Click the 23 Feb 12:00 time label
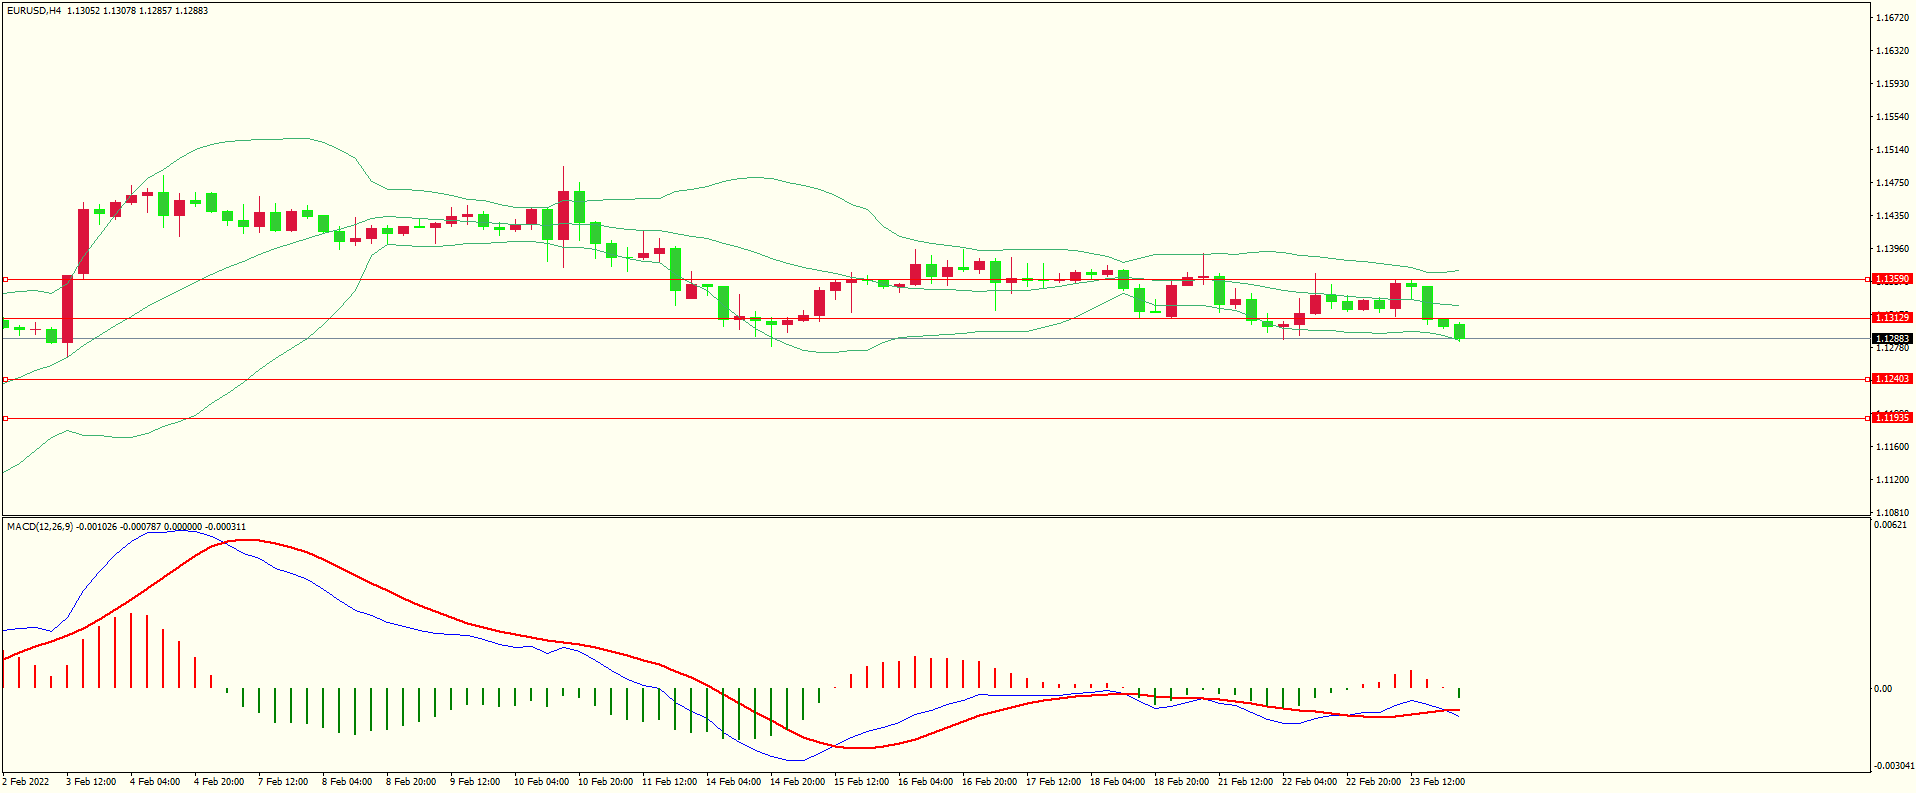Image resolution: width=1916 pixels, height=793 pixels. (1437, 782)
